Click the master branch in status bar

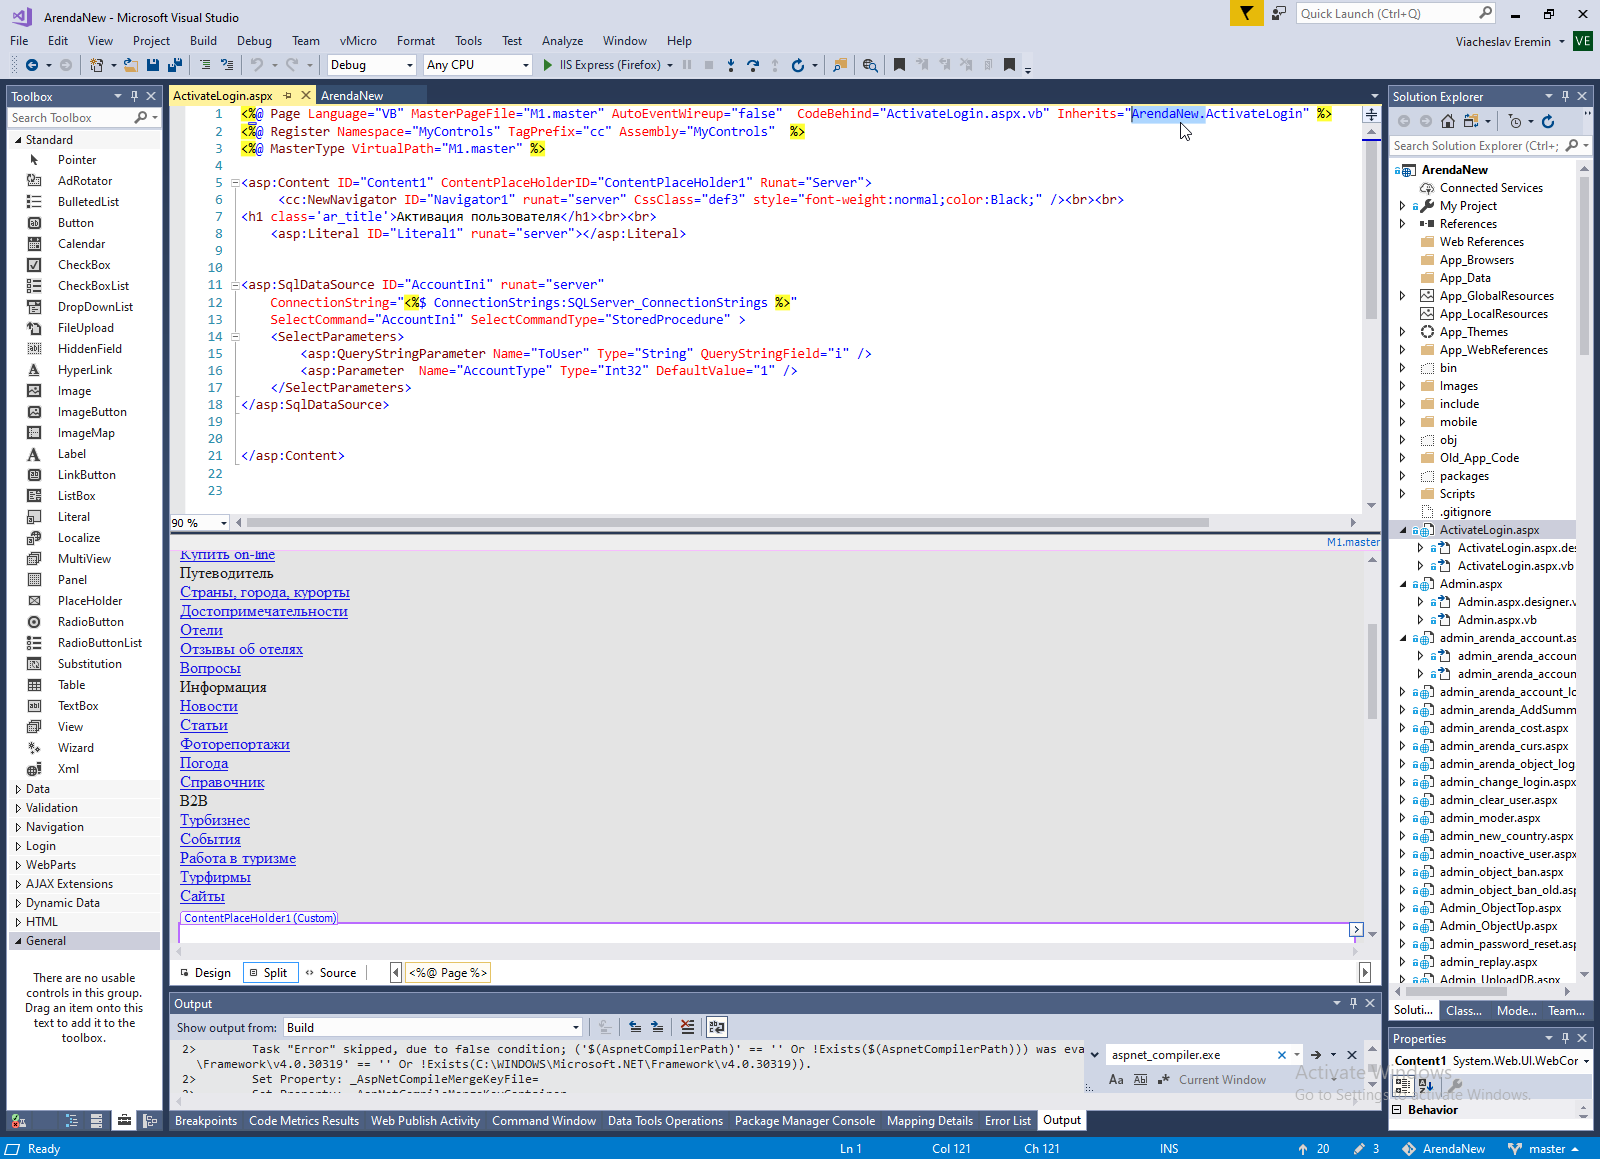coord(1543,1149)
